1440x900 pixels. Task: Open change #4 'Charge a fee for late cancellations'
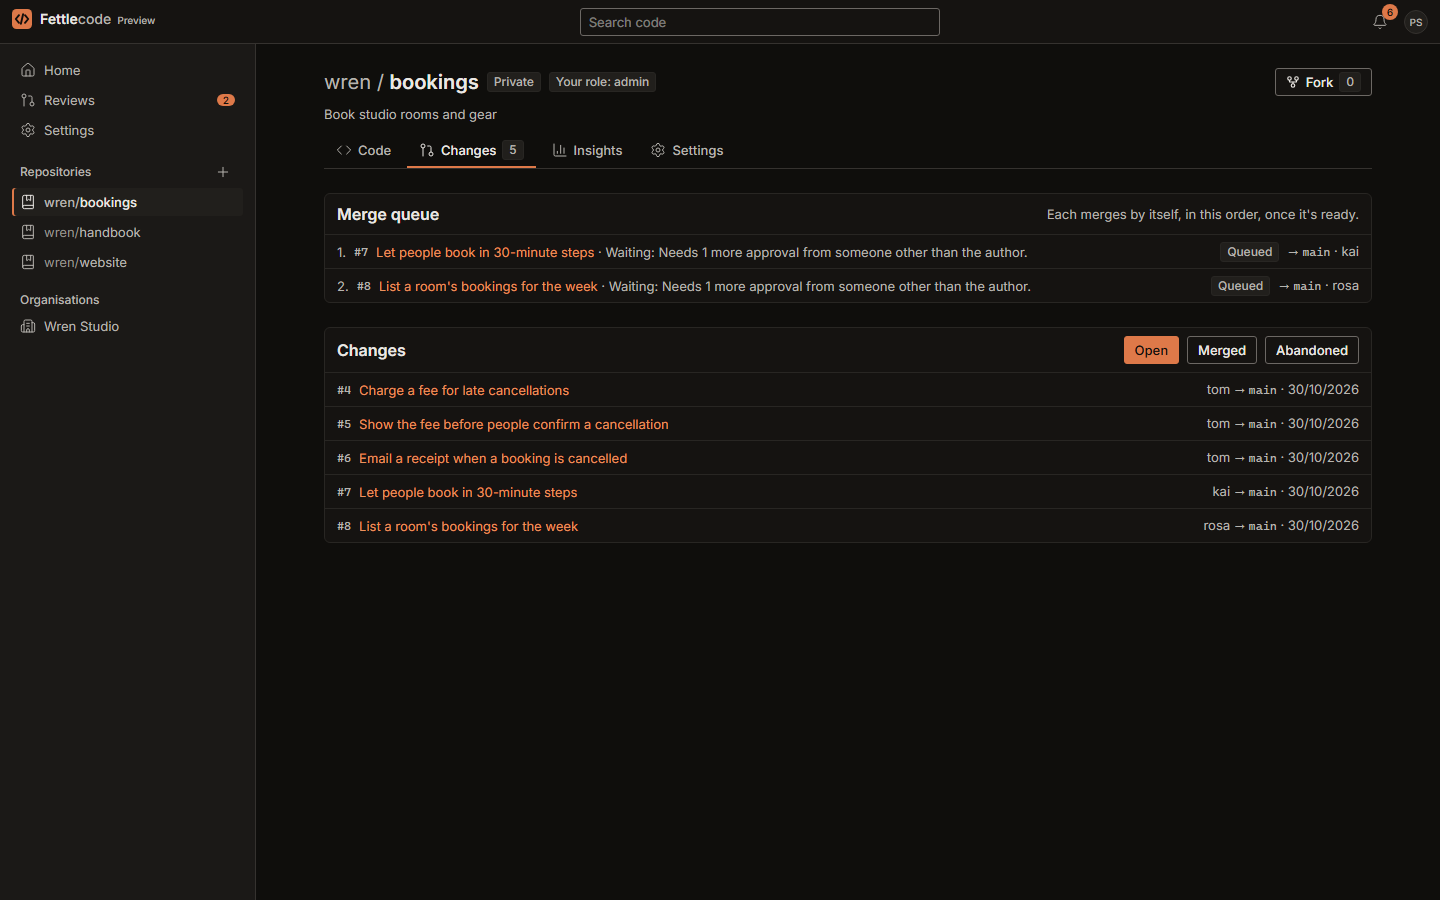coord(464,390)
